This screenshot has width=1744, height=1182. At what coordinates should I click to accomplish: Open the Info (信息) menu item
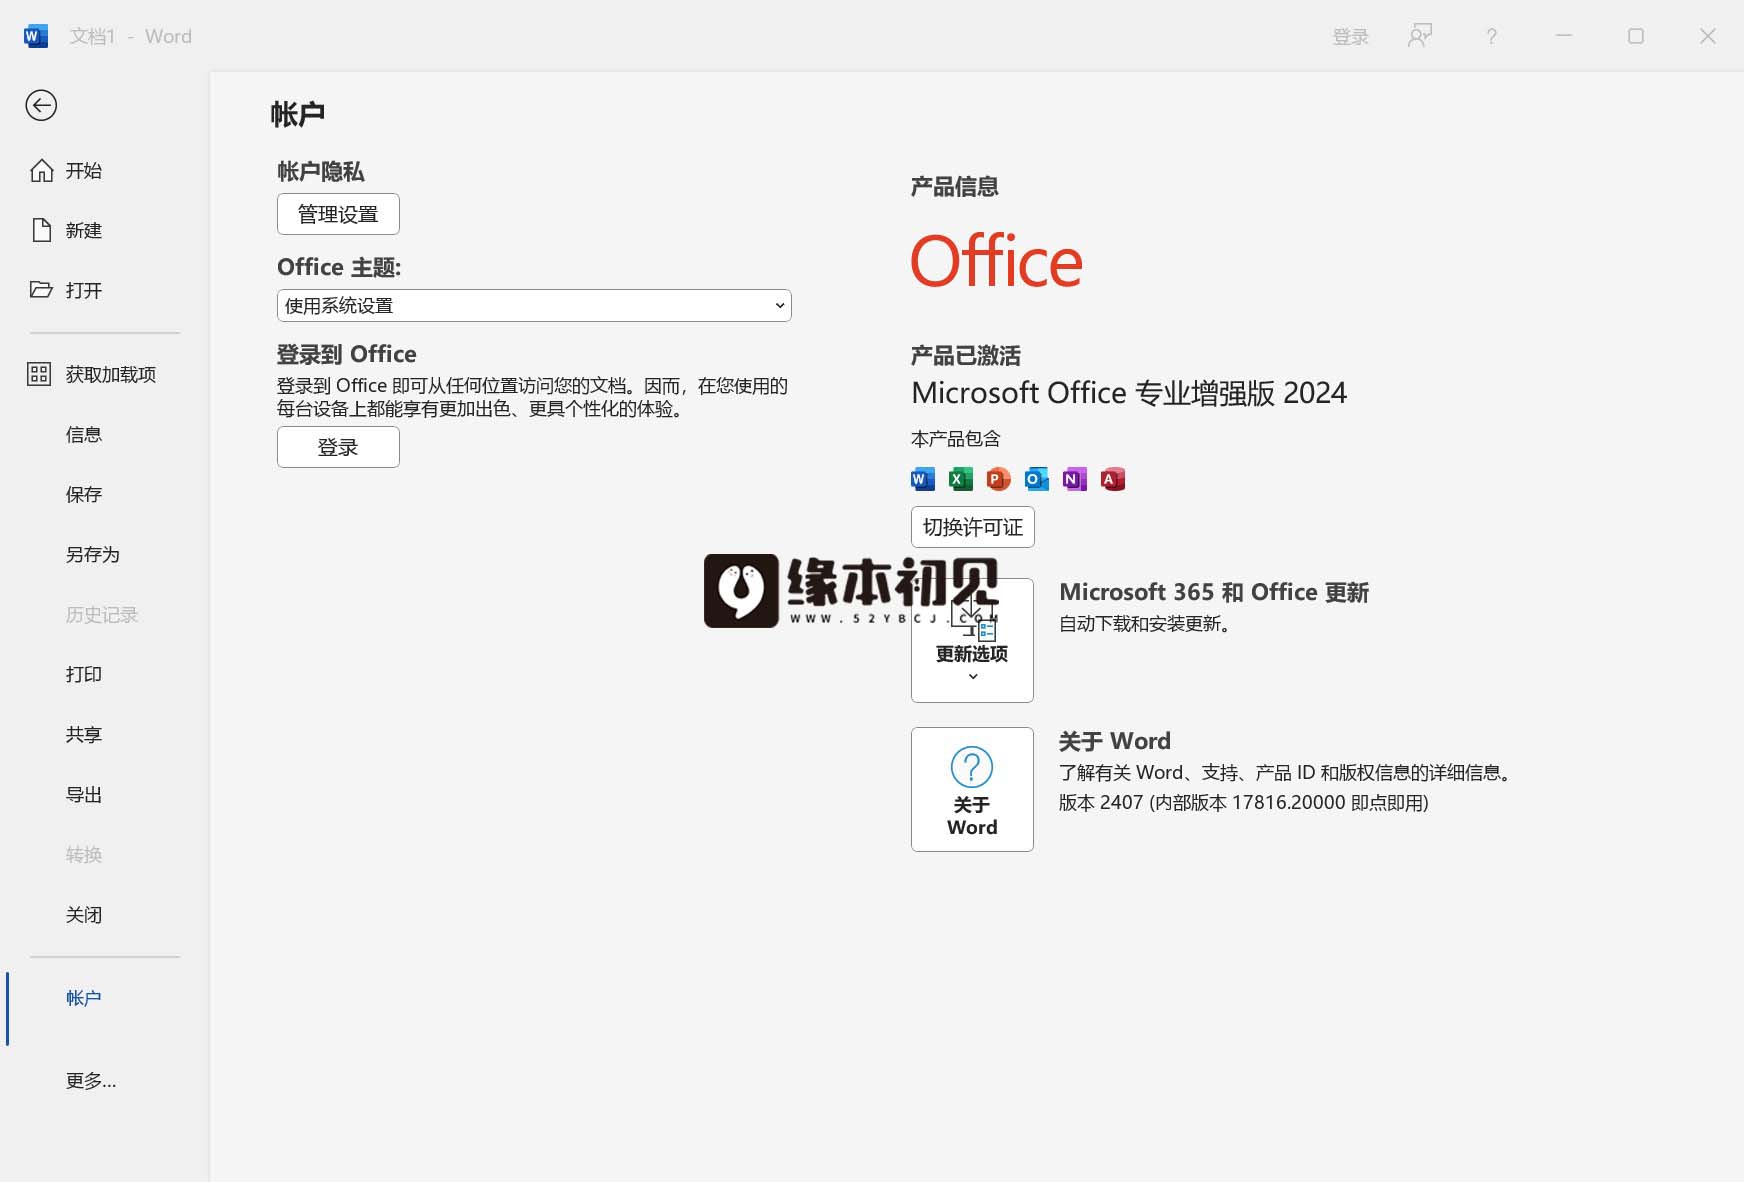point(84,434)
